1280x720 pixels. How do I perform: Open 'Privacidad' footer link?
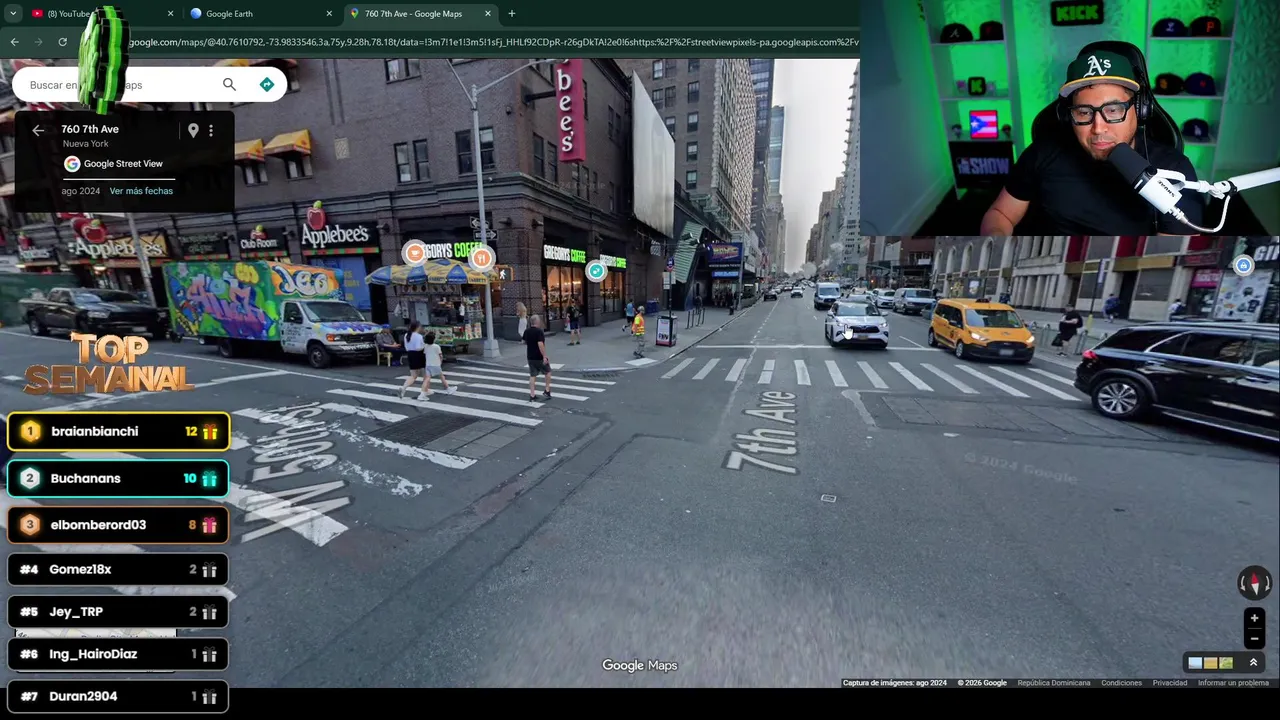[x=1169, y=683]
